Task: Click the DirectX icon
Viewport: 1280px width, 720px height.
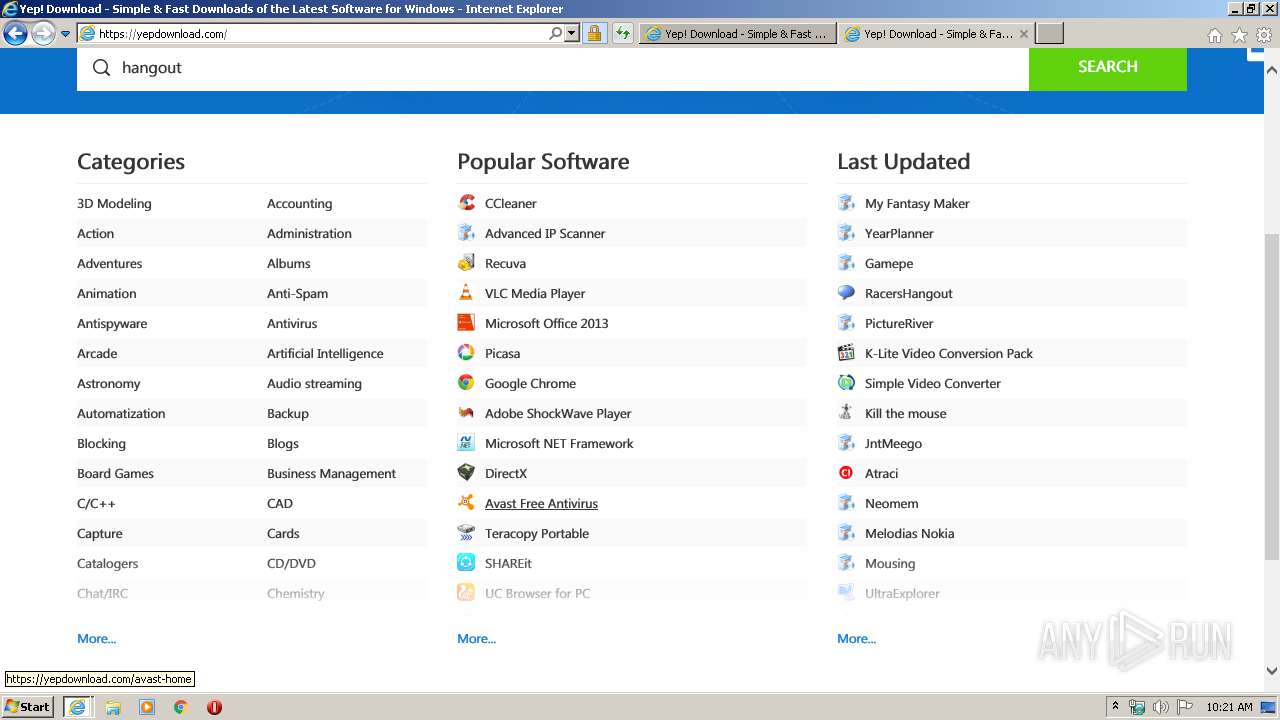Action: coord(466,473)
